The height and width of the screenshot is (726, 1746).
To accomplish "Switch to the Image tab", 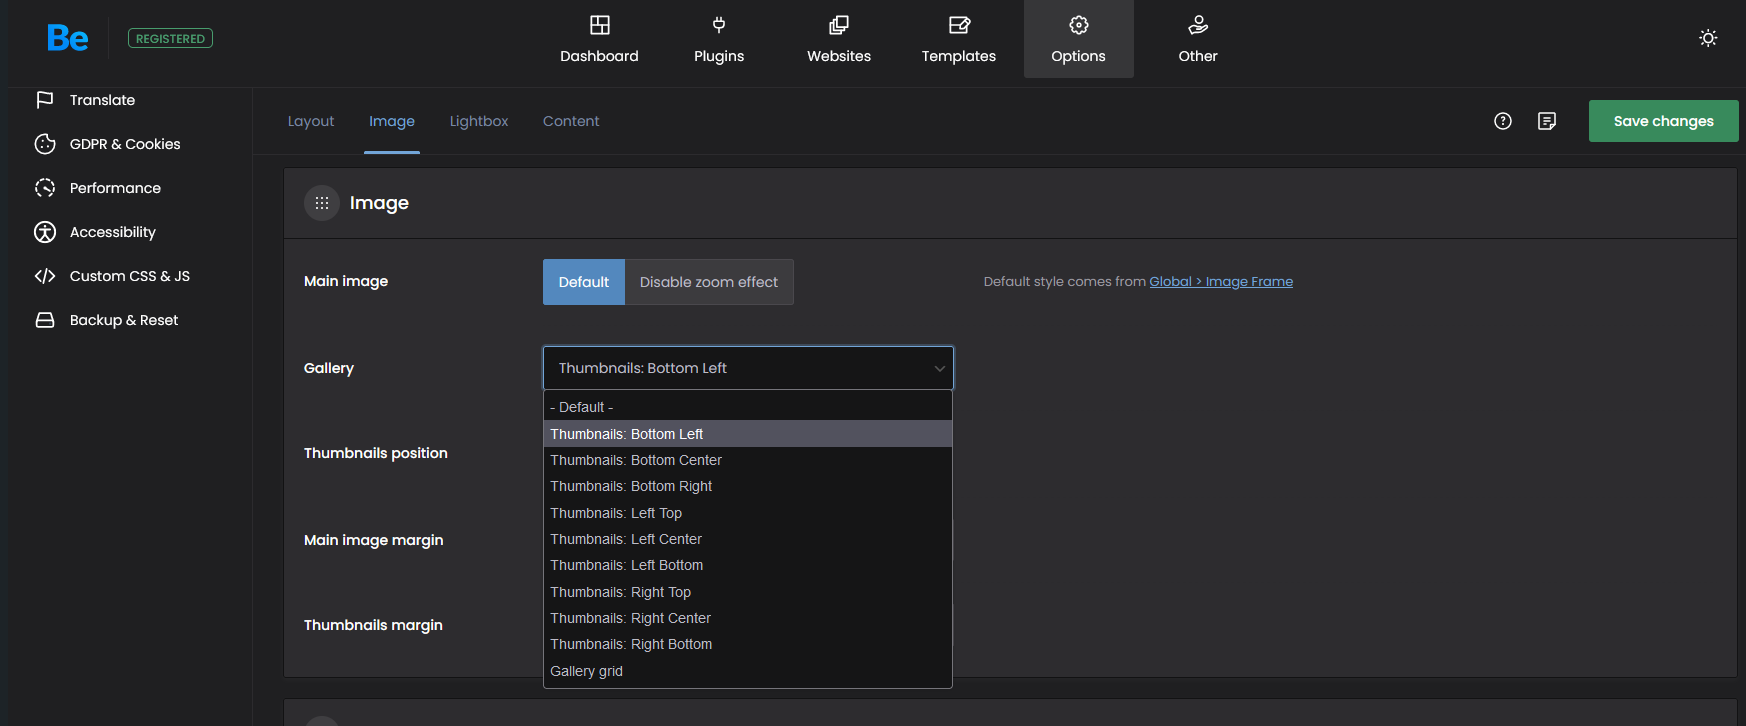I will (392, 121).
